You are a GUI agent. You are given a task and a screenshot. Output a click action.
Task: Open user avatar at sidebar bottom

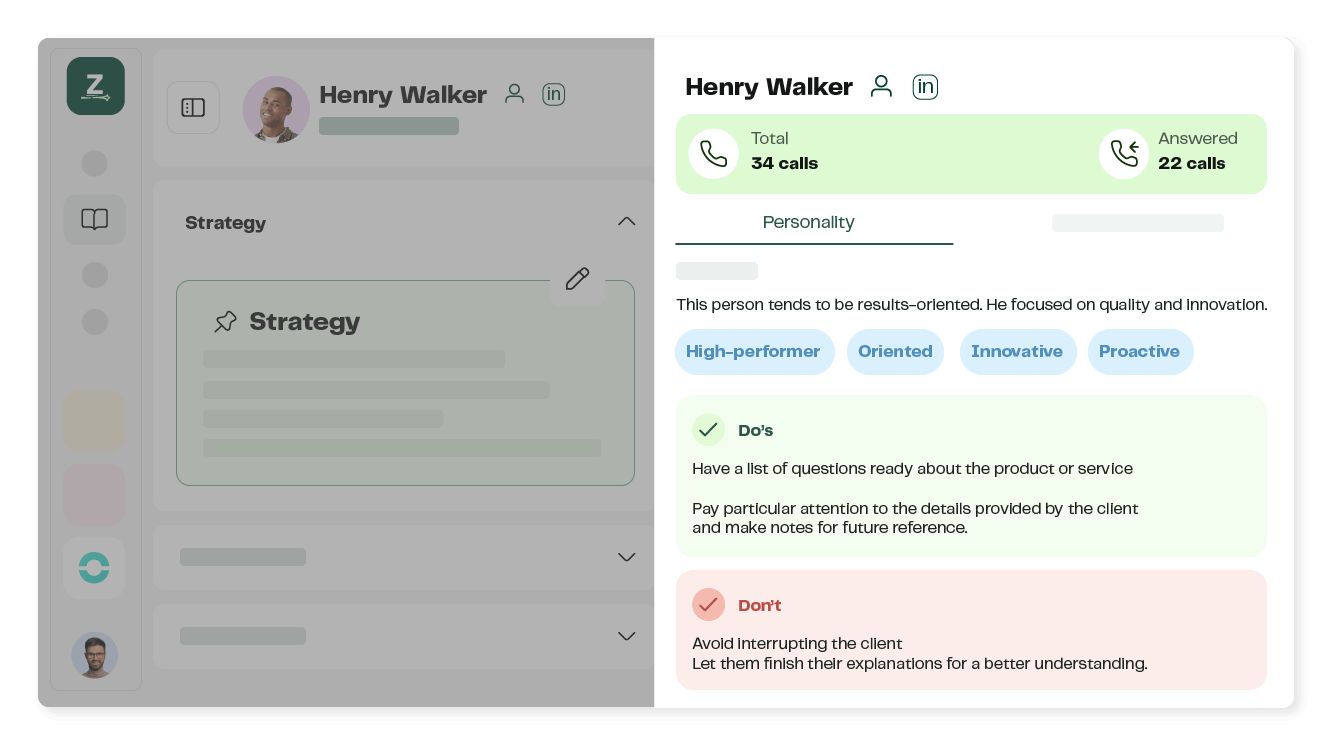tap(95, 656)
